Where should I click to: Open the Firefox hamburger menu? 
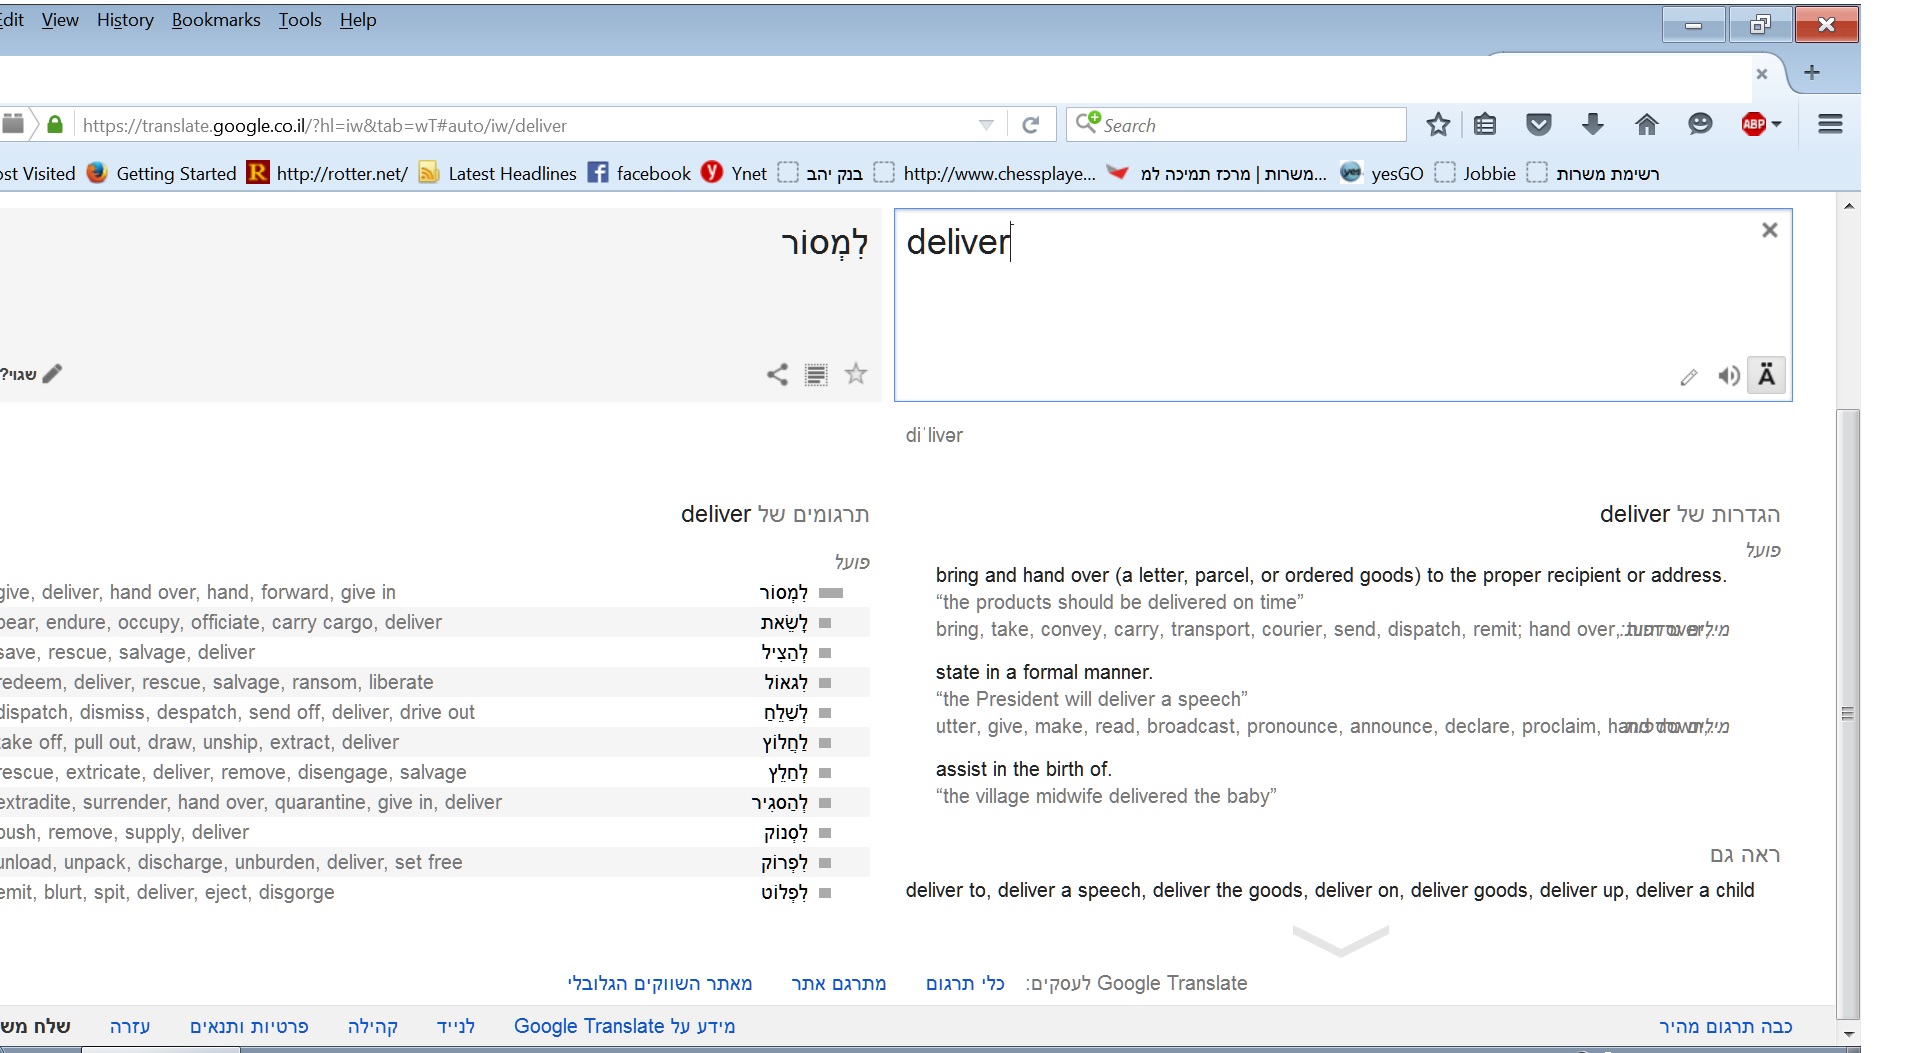click(x=1830, y=125)
